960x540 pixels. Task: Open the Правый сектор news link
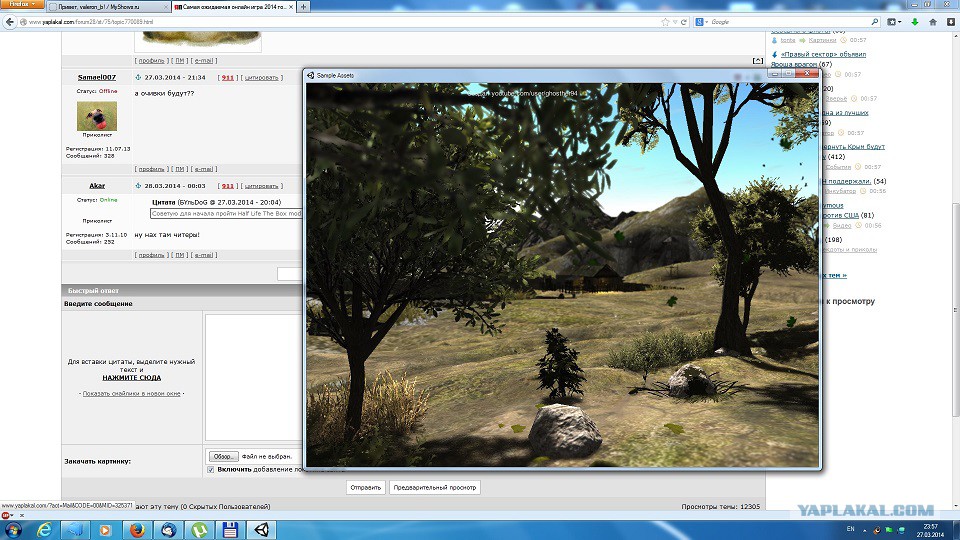tap(823, 54)
